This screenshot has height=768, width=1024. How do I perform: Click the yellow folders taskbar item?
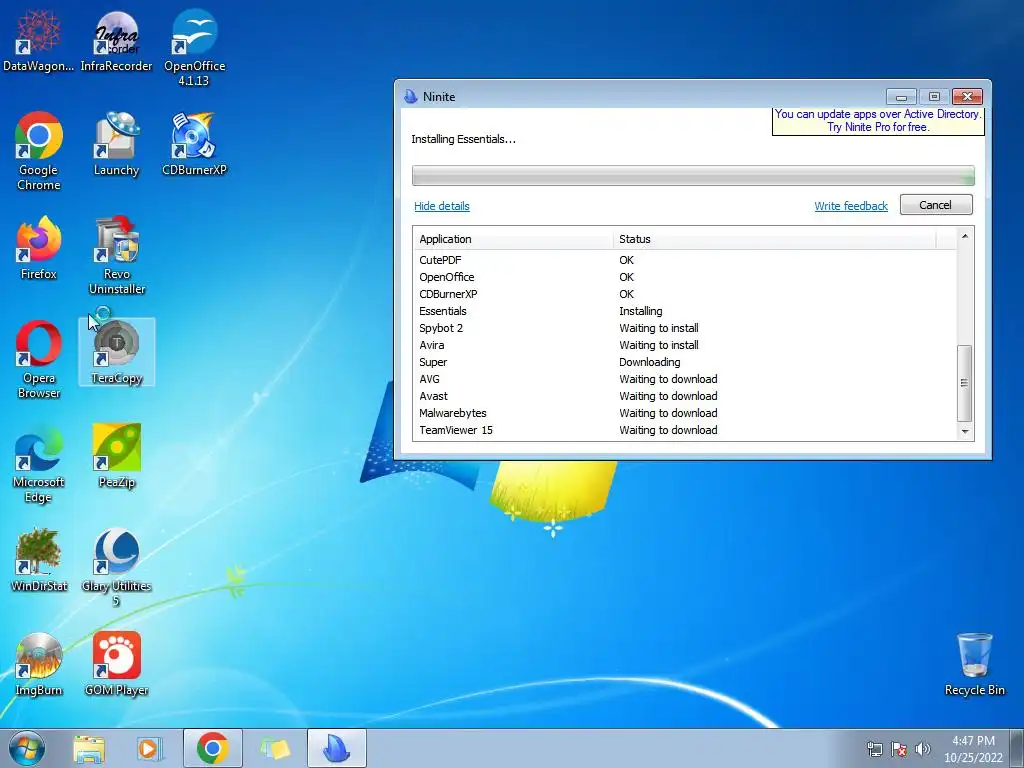point(274,749)
